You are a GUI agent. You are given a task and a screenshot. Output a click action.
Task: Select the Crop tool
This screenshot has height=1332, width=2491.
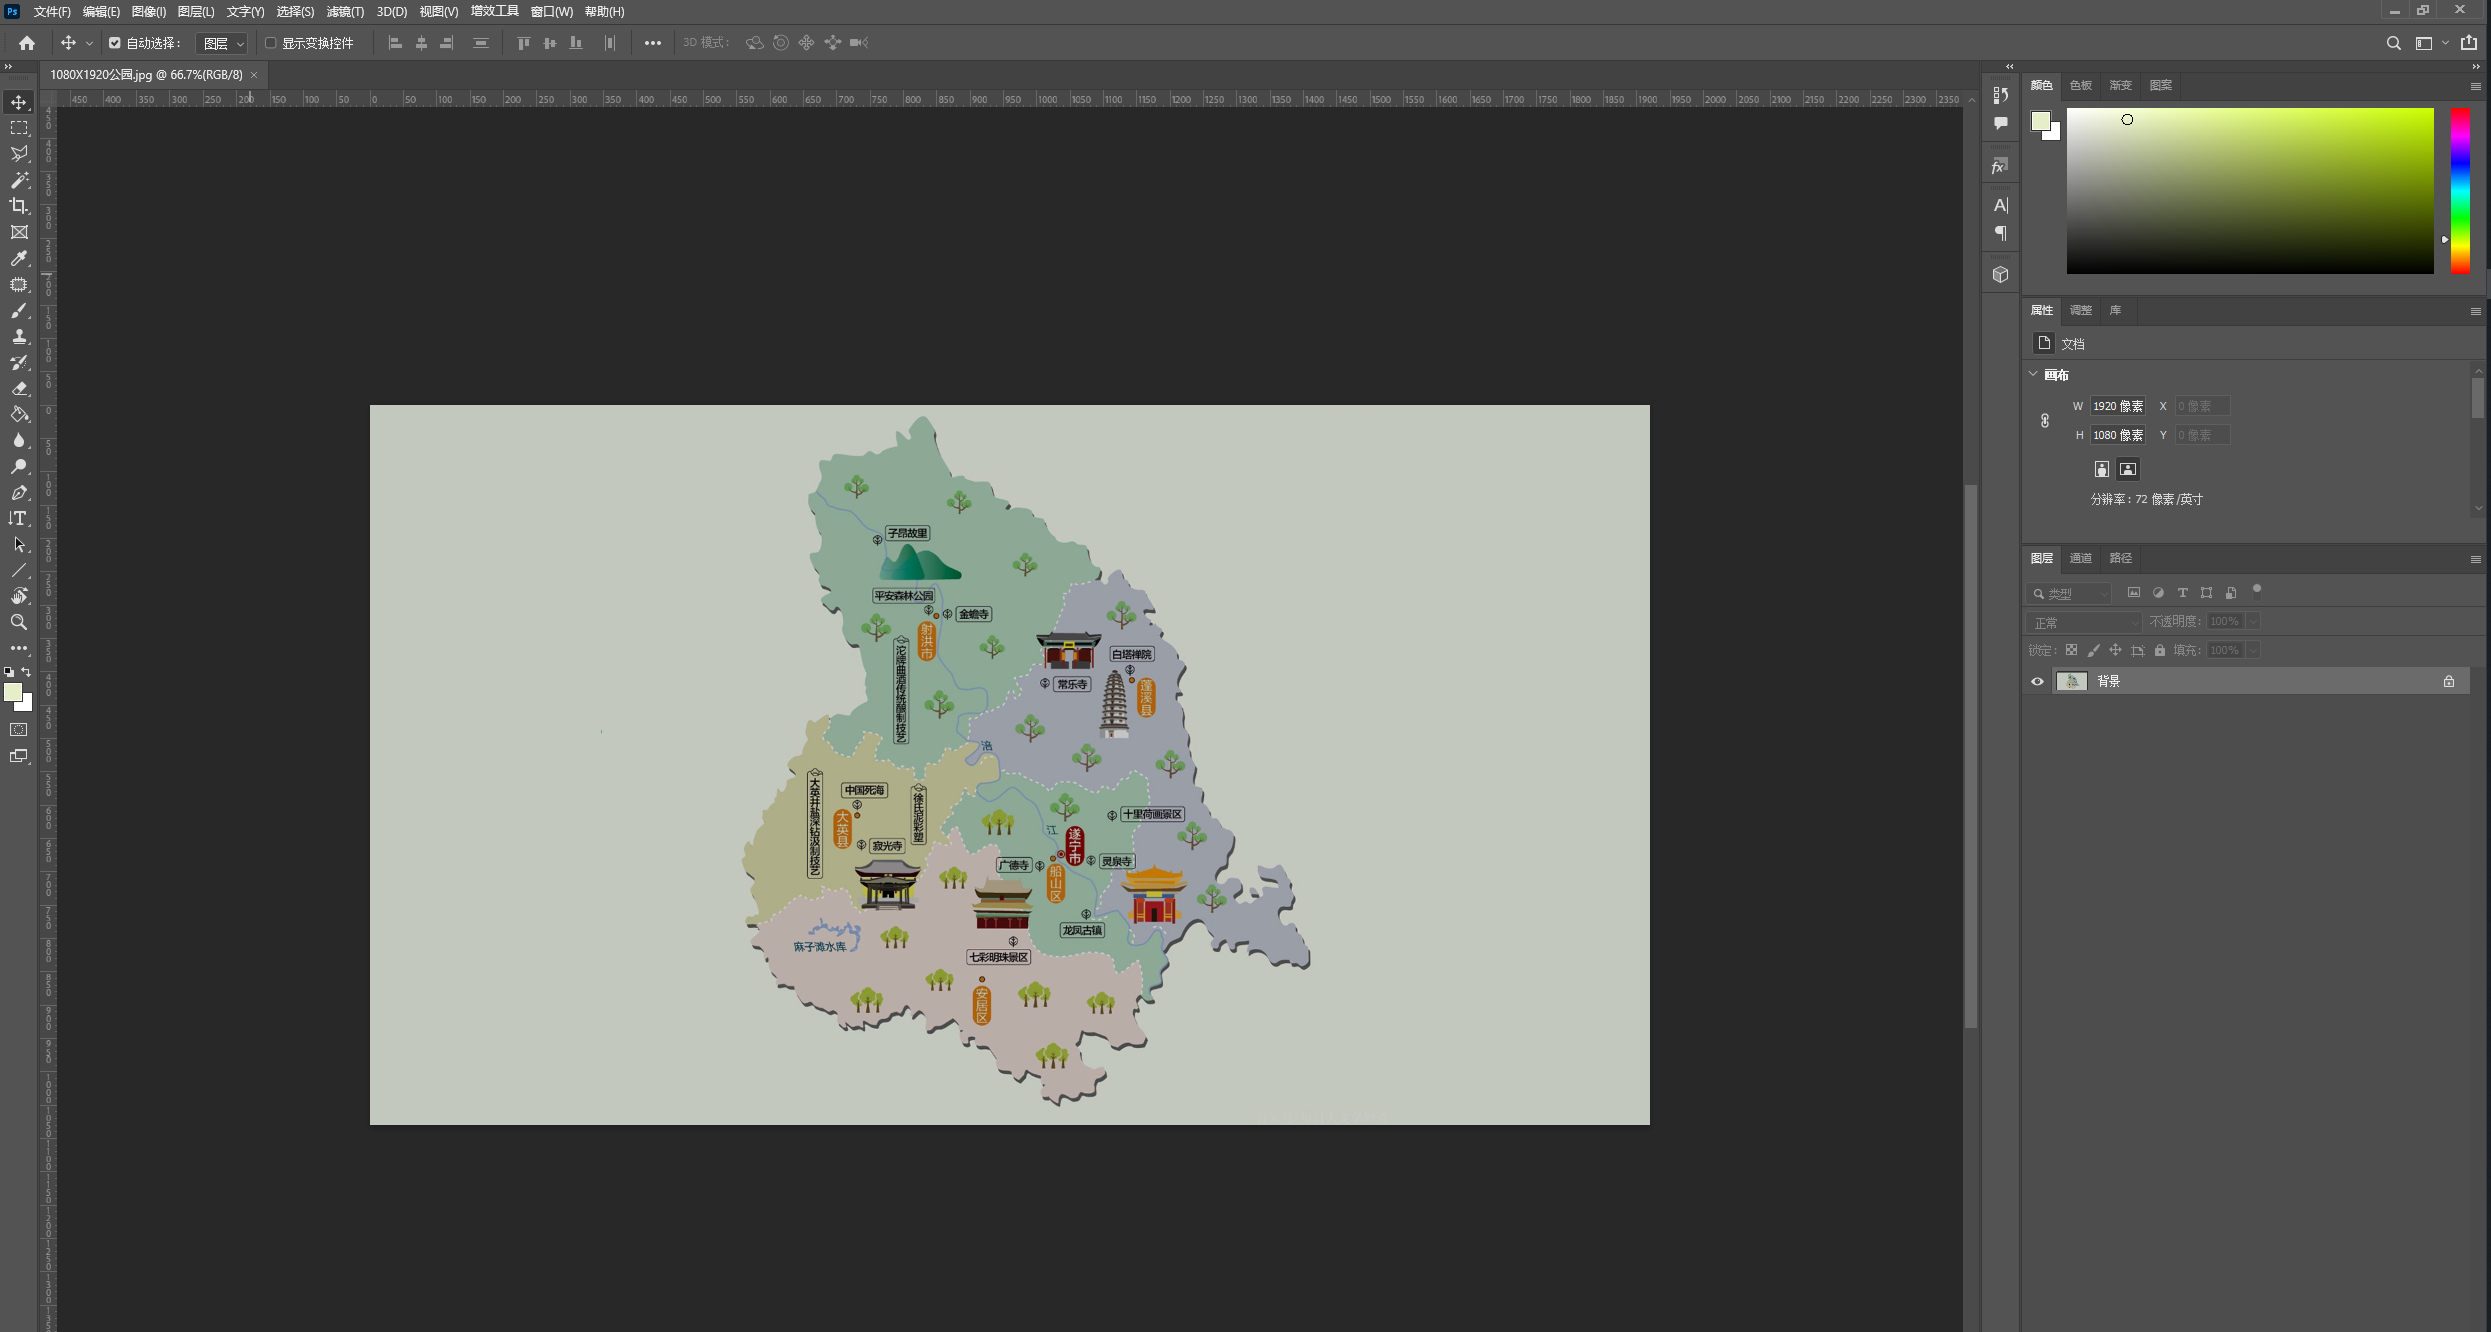pyautogui.click(x=19, y=206)
